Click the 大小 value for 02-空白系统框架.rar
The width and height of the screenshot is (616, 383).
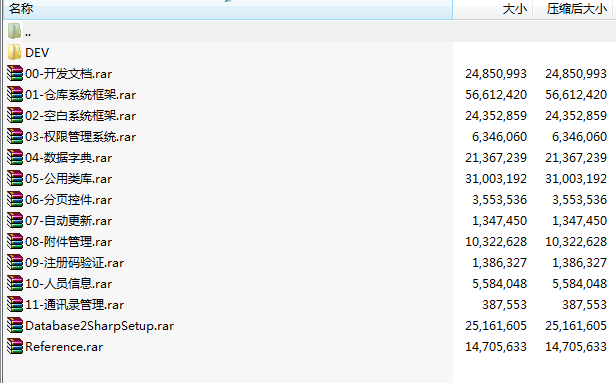coord(496,116)
